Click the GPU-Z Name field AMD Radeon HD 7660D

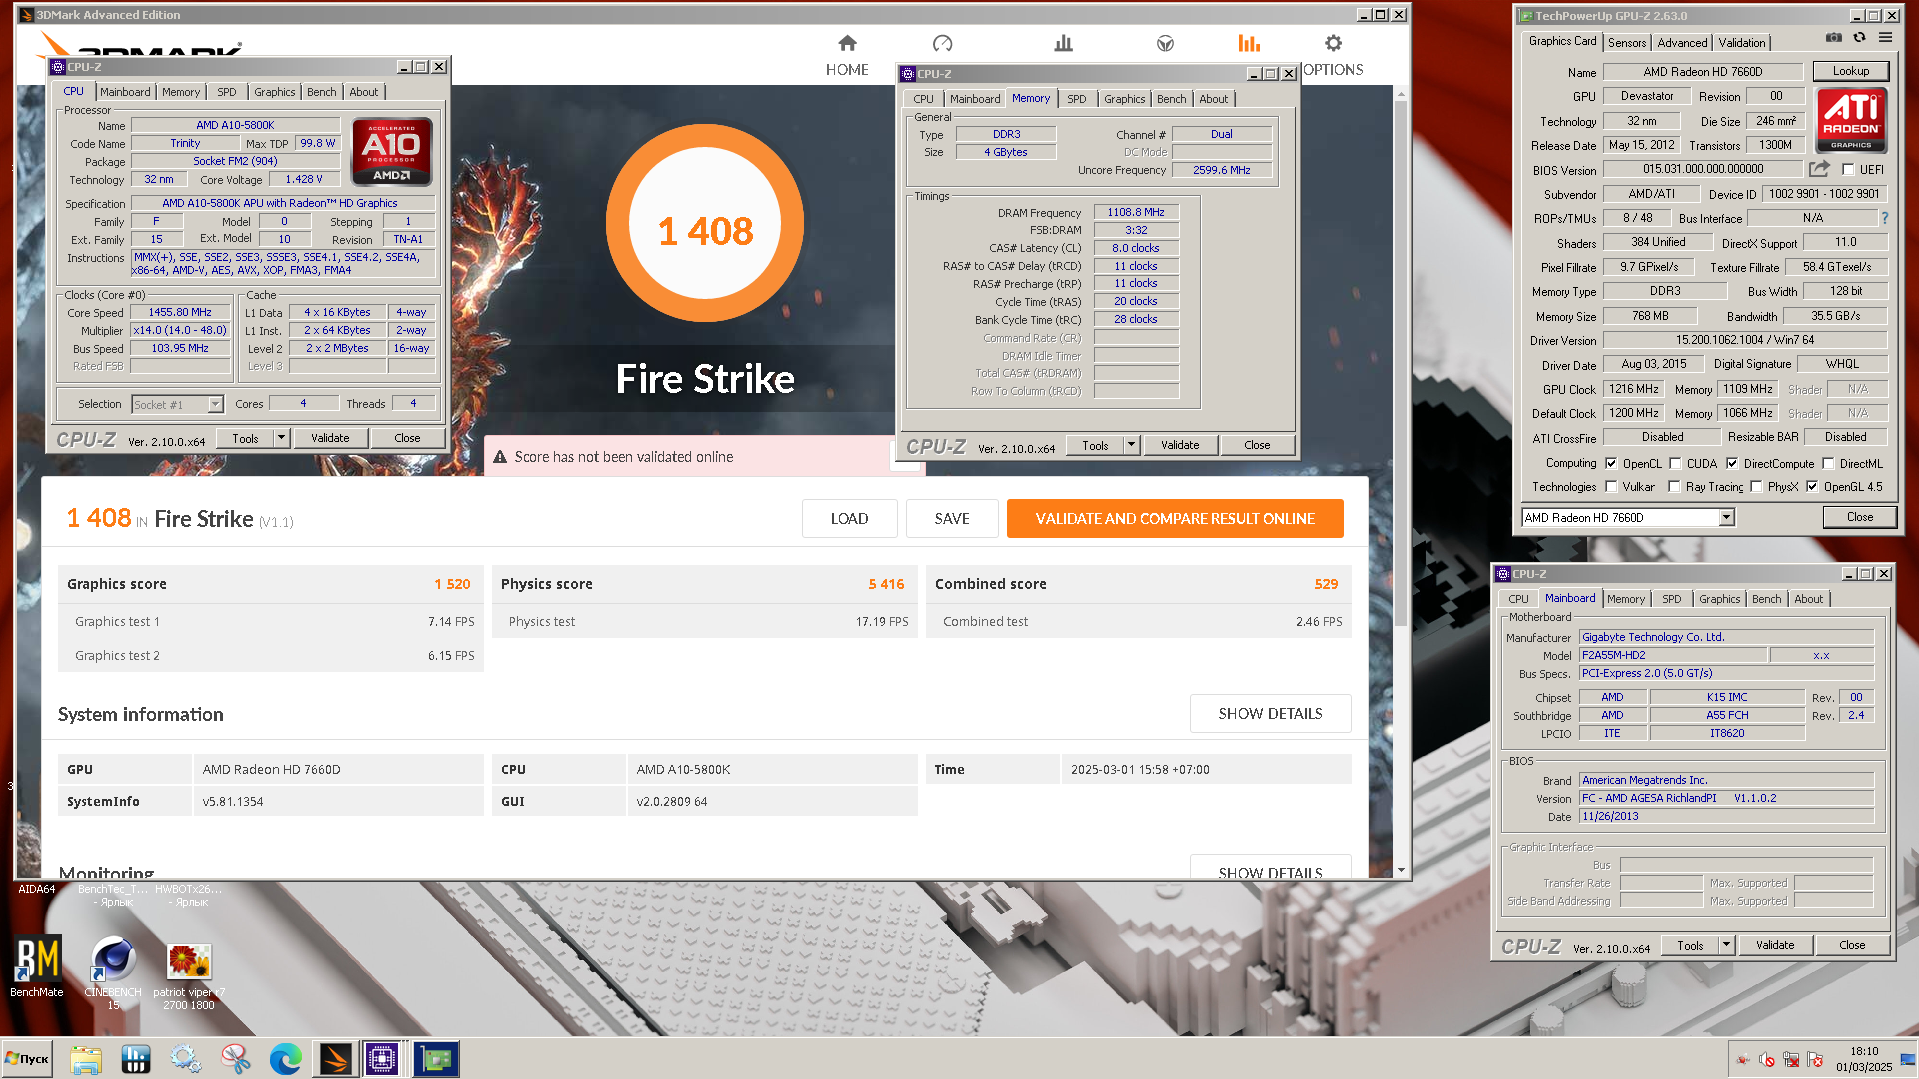tap(1702, 72)
